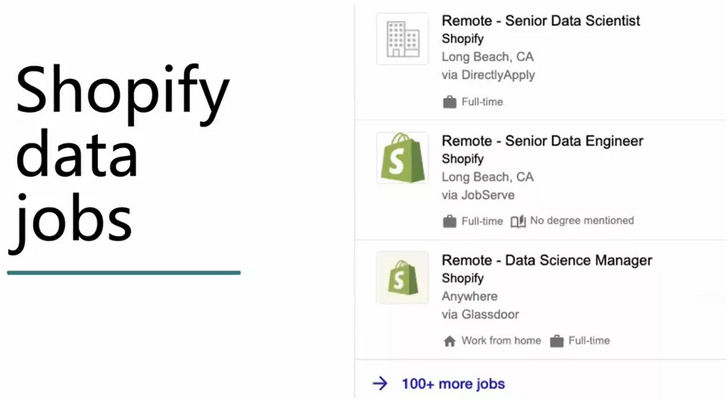This screenshot has height=400, width=728.
Task: Click the briefcase icon under Senior Data Engineer
Action: 450,221
